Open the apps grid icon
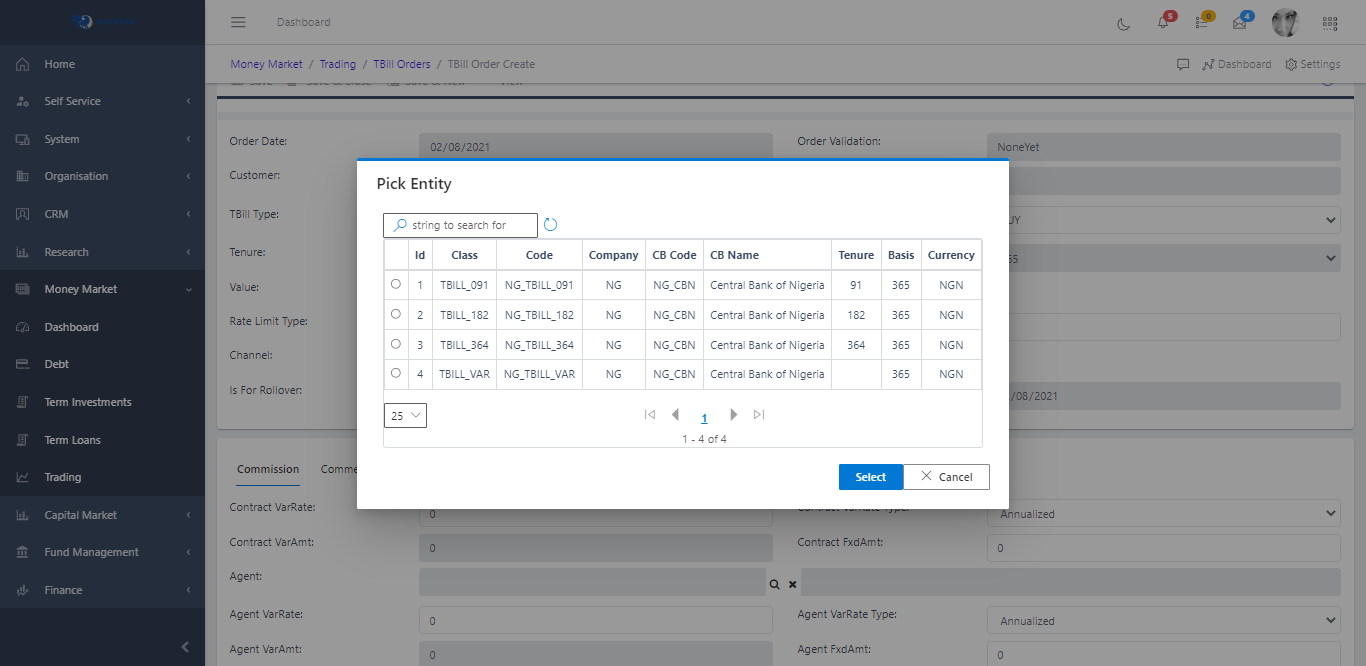1366x666 pixels. [x=1330, y=23]
